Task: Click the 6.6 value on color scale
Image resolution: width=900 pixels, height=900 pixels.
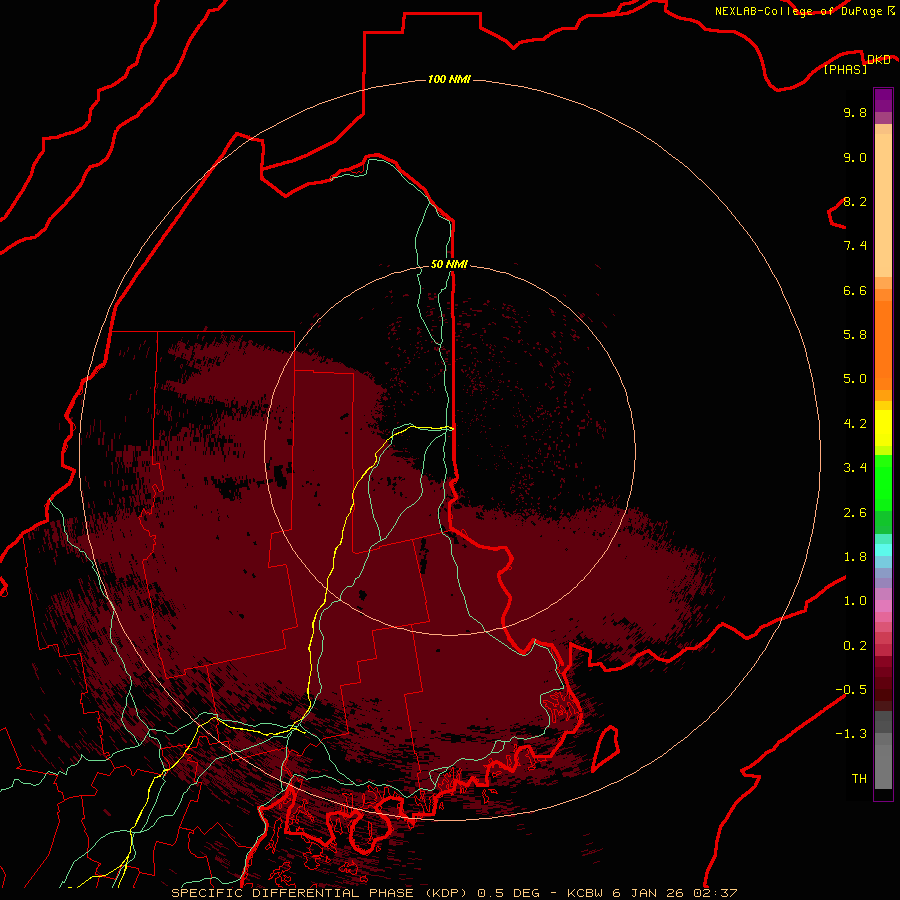Action: pos(855,290)
